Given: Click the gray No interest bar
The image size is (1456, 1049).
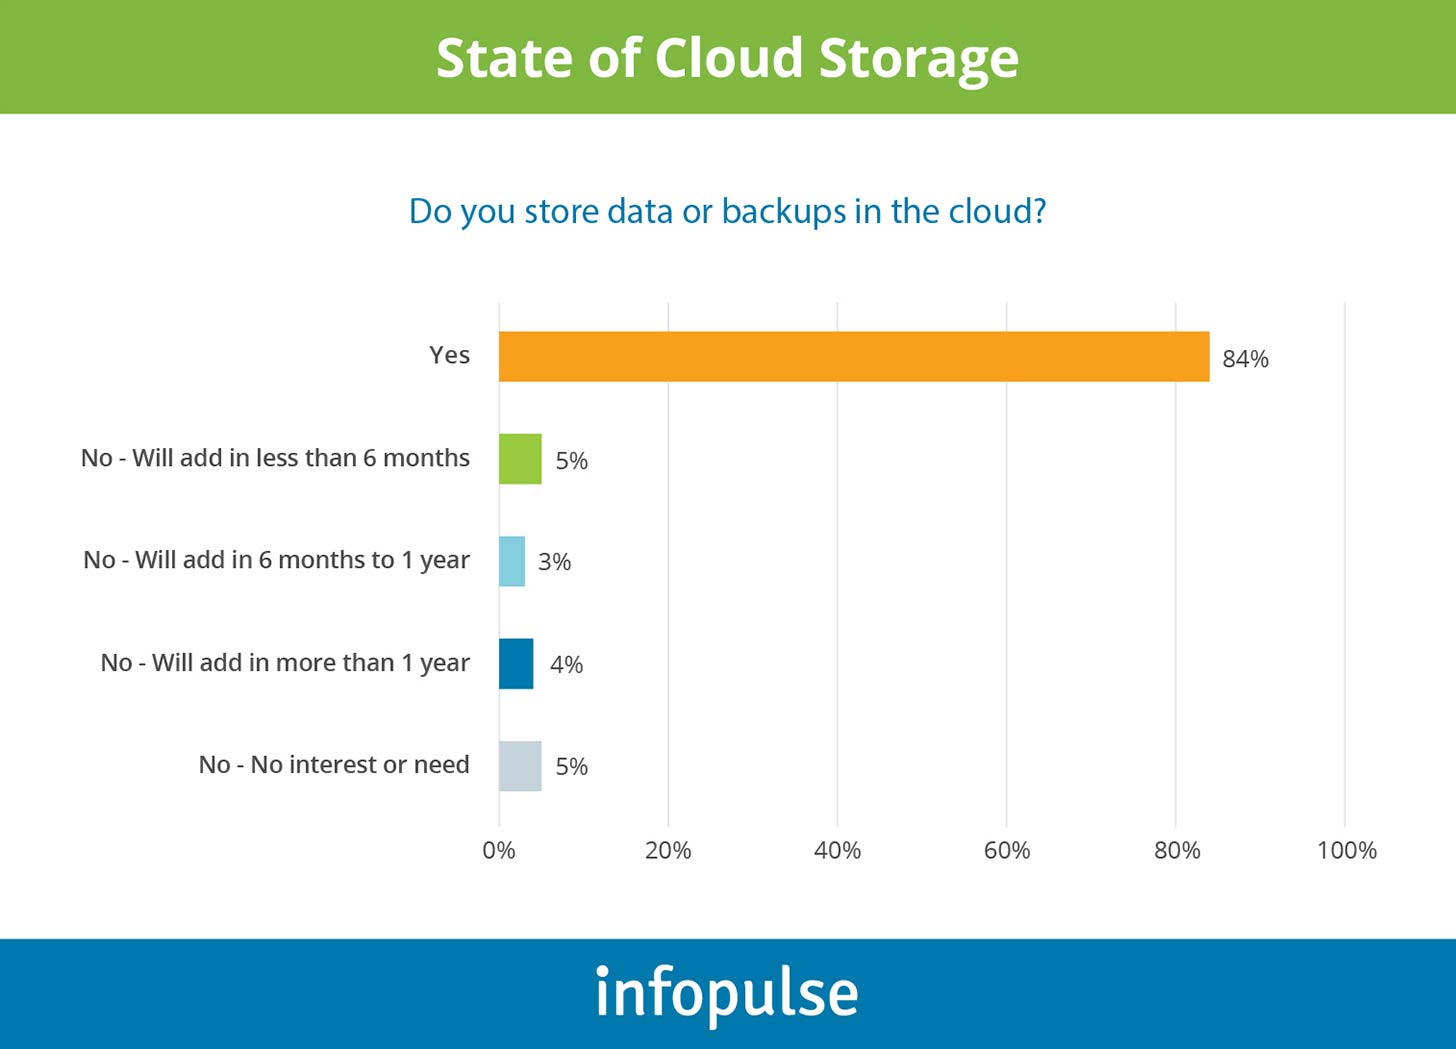Looking at the screenshot, I should 520,766.
